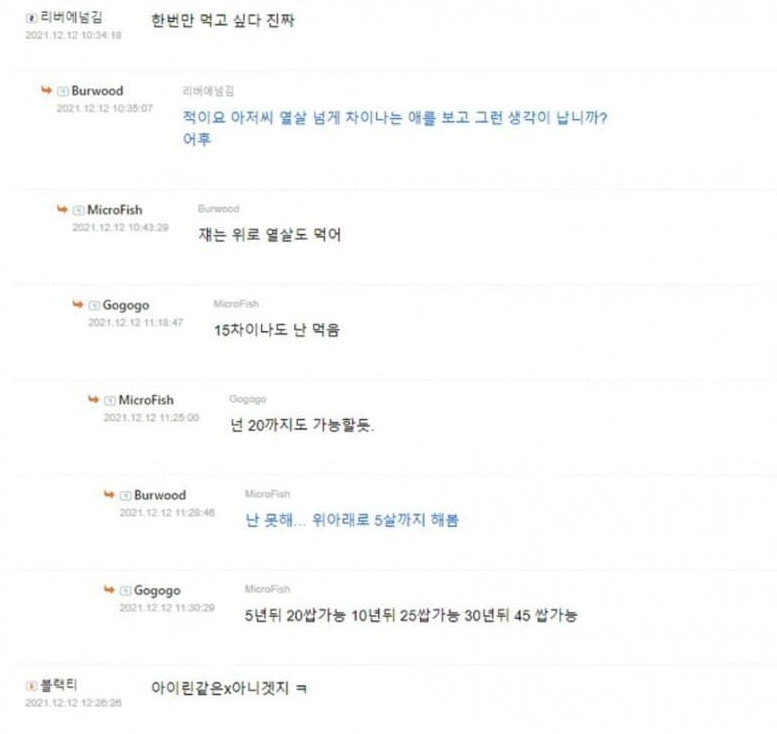Click MicroFish username on the 10:43:29 reply
The image size is (777, 734).
click(x=115, y=210)
